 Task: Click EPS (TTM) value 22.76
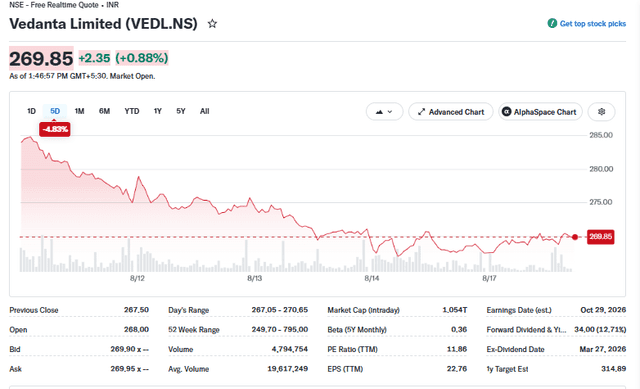[x=457, y=369]
